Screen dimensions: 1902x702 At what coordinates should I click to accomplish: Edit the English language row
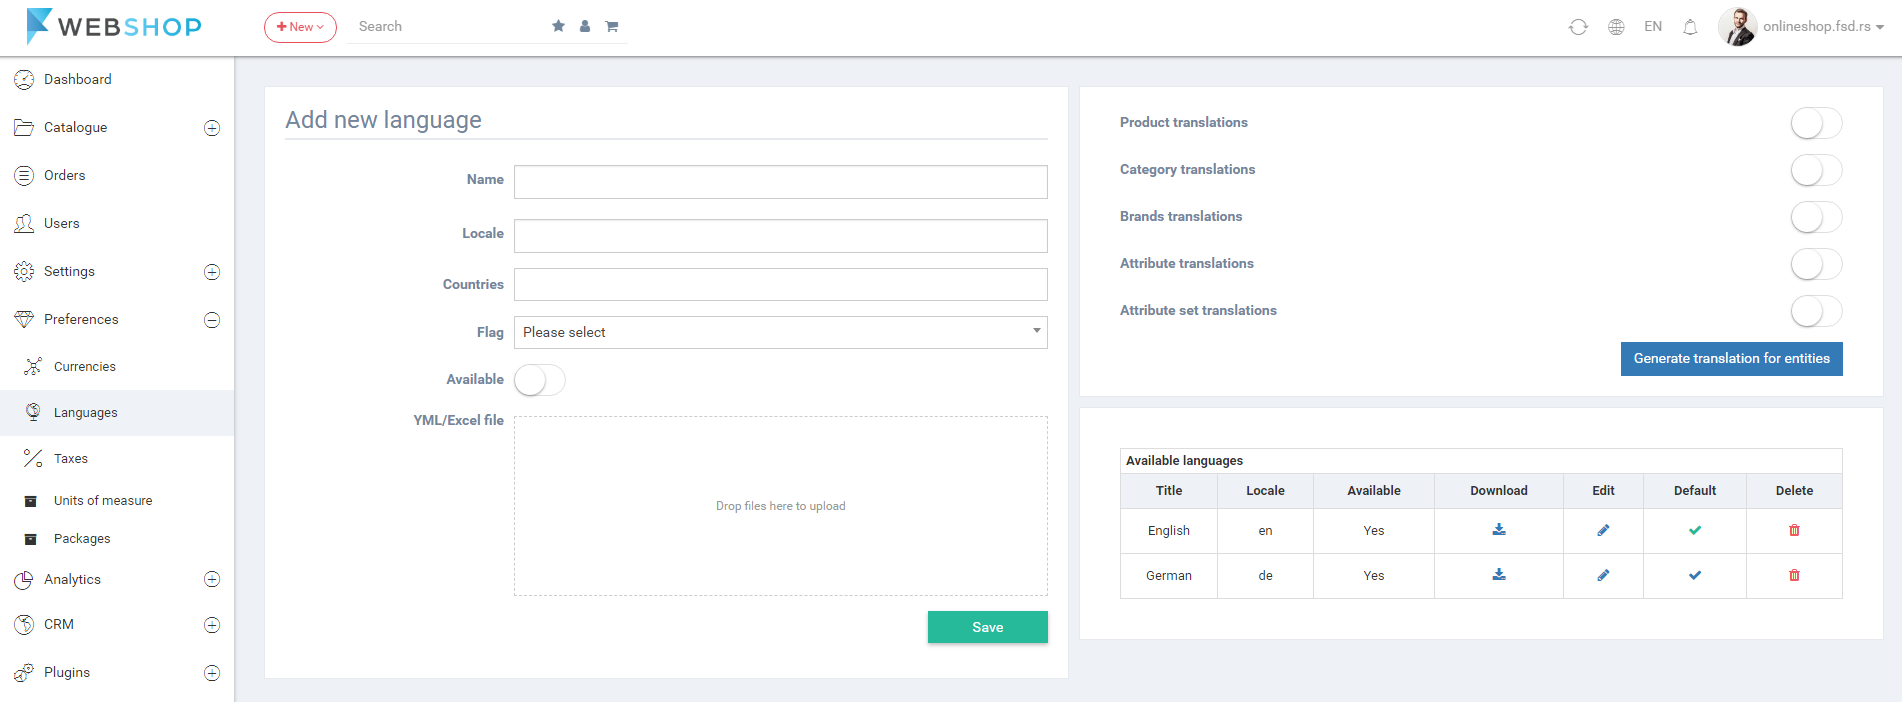tap(1603, 530)
